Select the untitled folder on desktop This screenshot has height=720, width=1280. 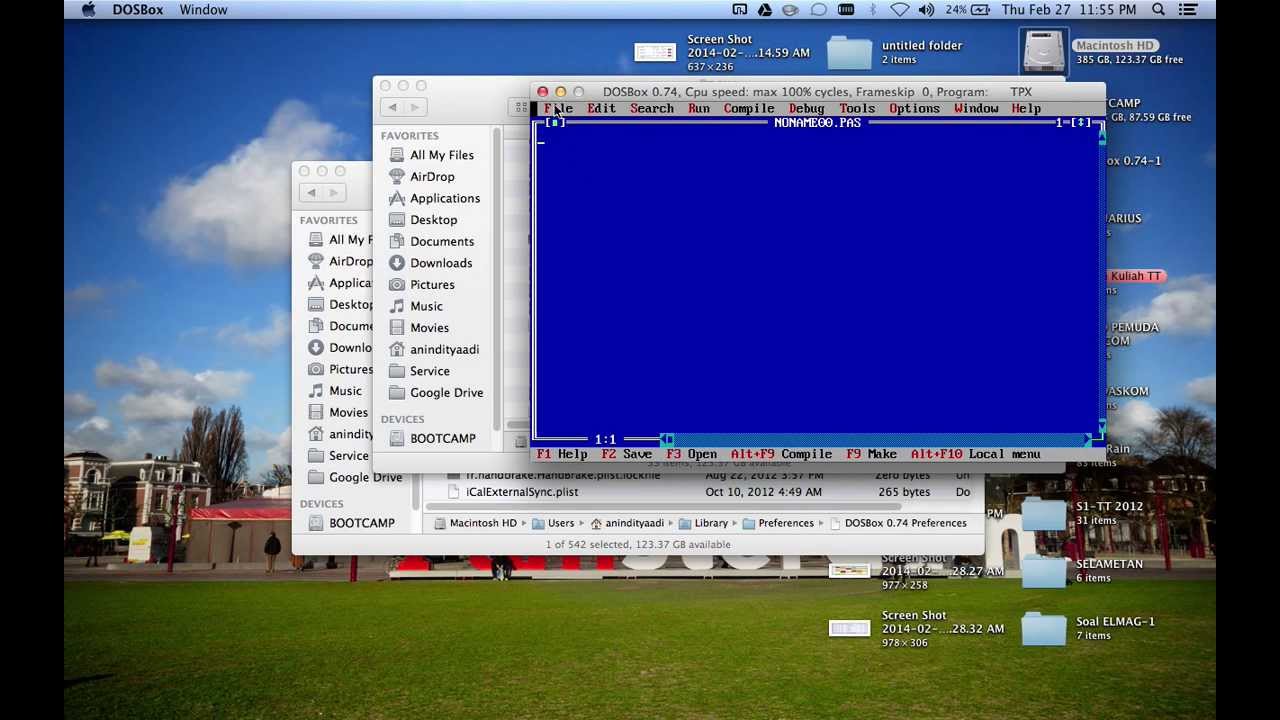[849, 52]
